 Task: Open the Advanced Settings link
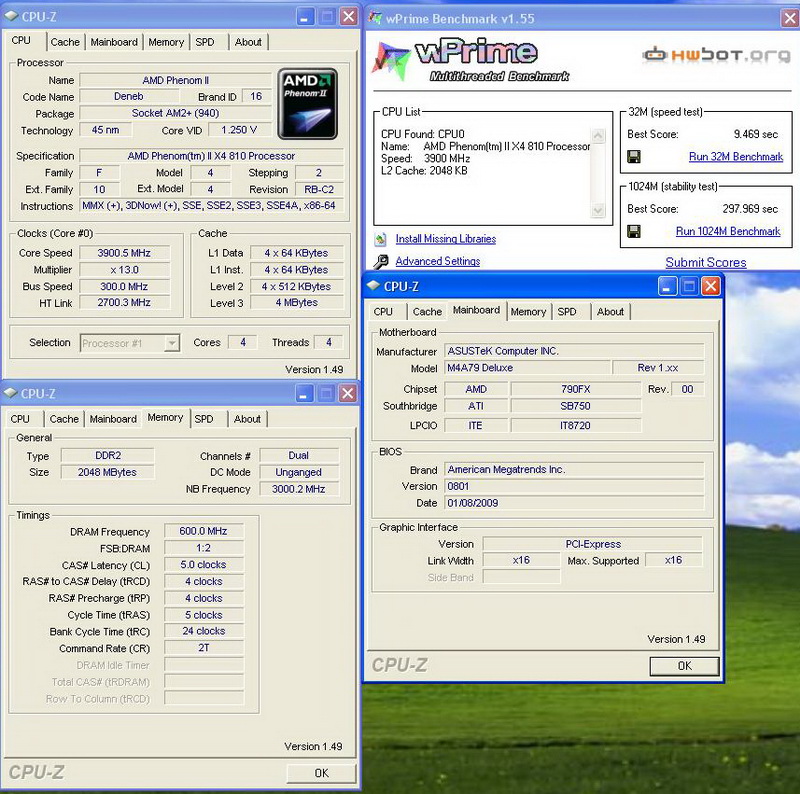(x=438, y=261)
